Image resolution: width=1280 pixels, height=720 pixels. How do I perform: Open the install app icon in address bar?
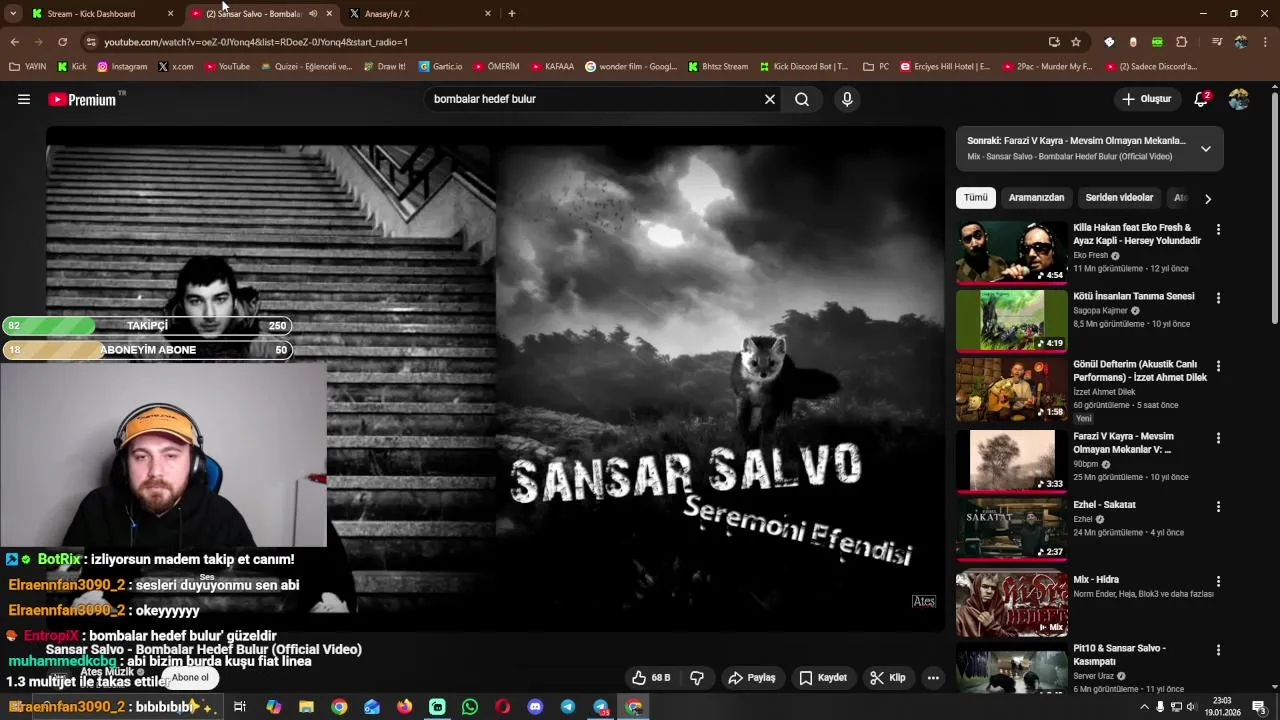tap(1054, 42)
